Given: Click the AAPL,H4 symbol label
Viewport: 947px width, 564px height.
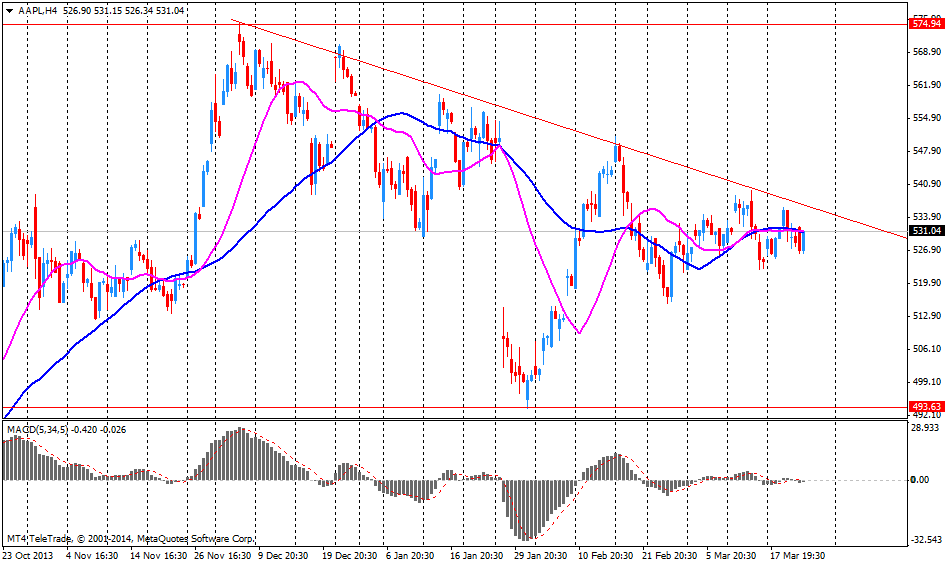Looking at the screenshot, I should coord(37,10).
